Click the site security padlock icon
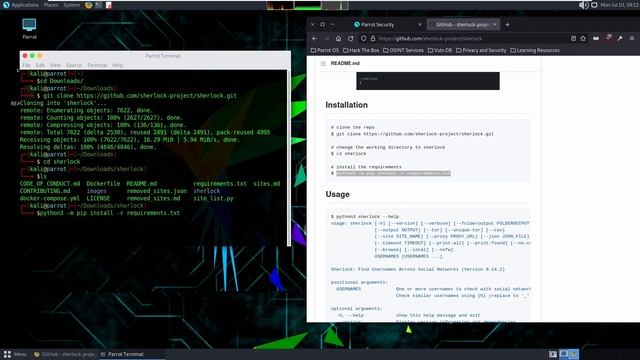This screenshot has width=640, height=360. click(x=373, y=38)
